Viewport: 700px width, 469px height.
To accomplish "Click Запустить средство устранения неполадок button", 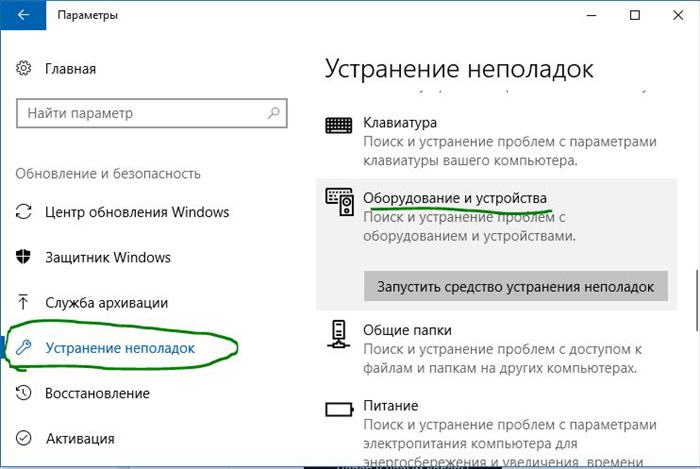I will [516, 286].
